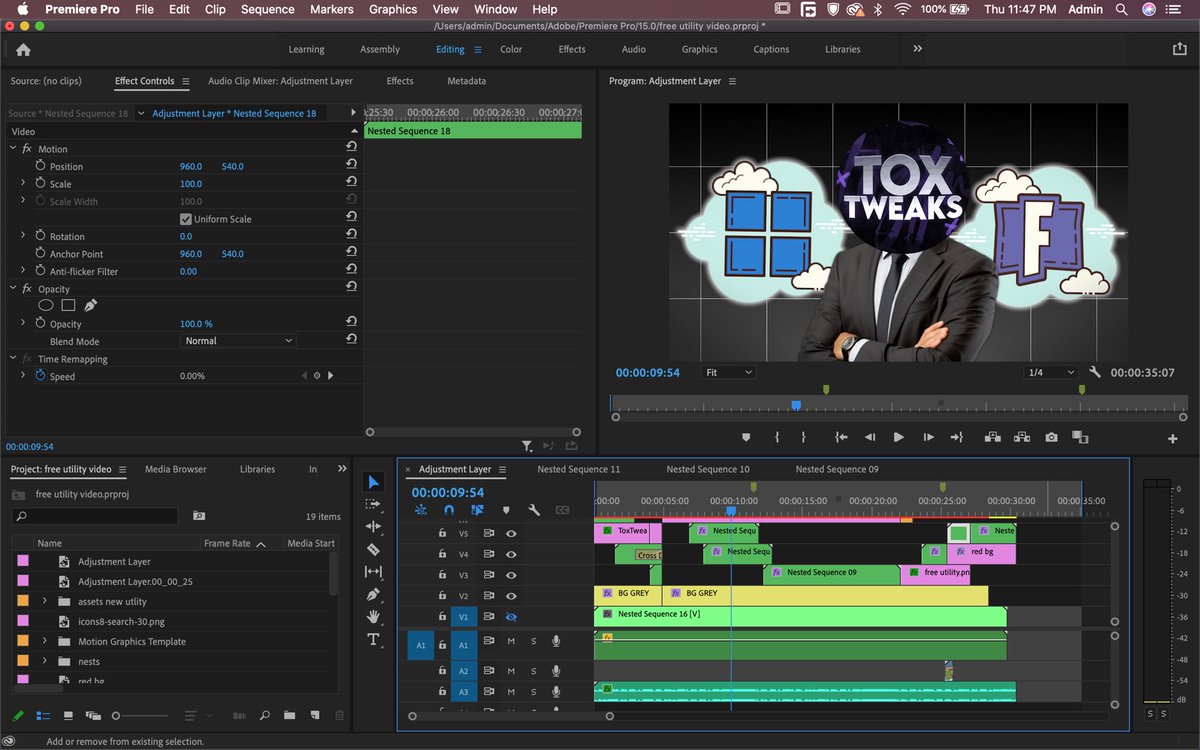Screen dimensions: 1200x750
Task: Expand the Motion Graphics Template bin
Action: click(x=44, y=641)
